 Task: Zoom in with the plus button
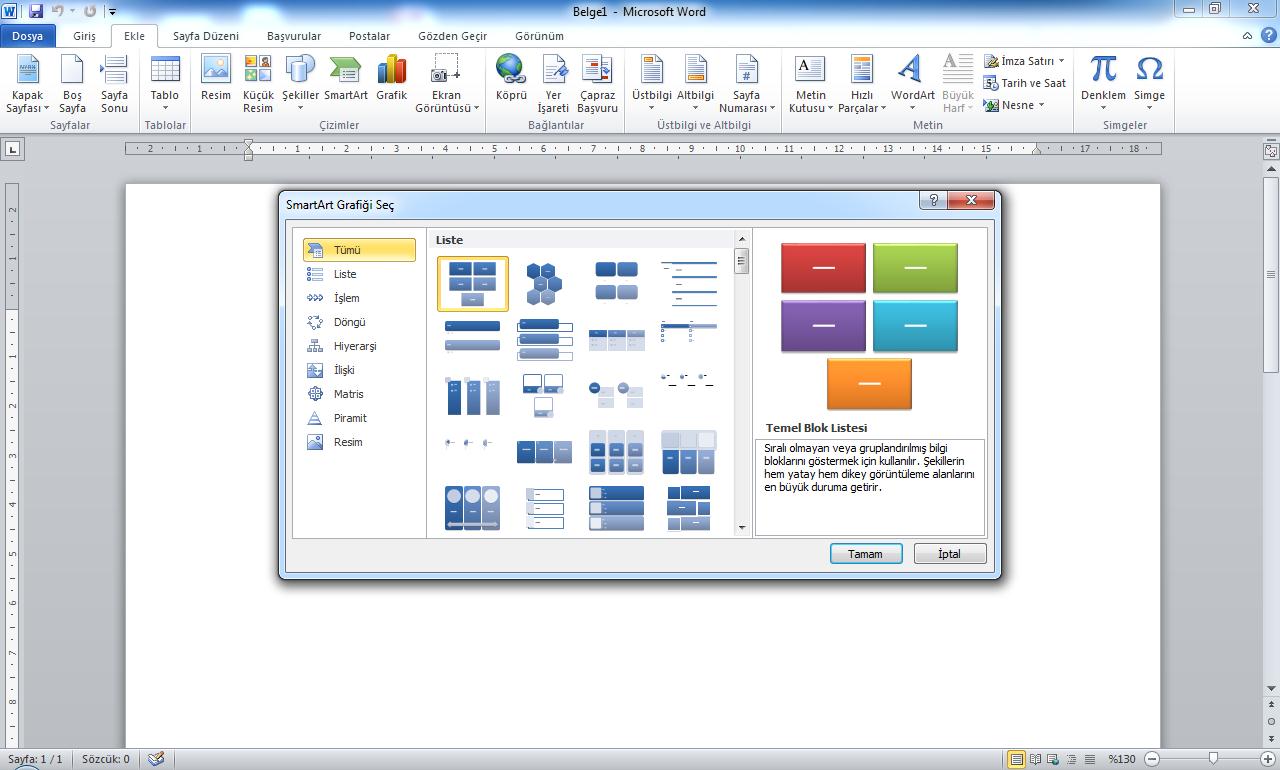click(x=1270, y=759)
